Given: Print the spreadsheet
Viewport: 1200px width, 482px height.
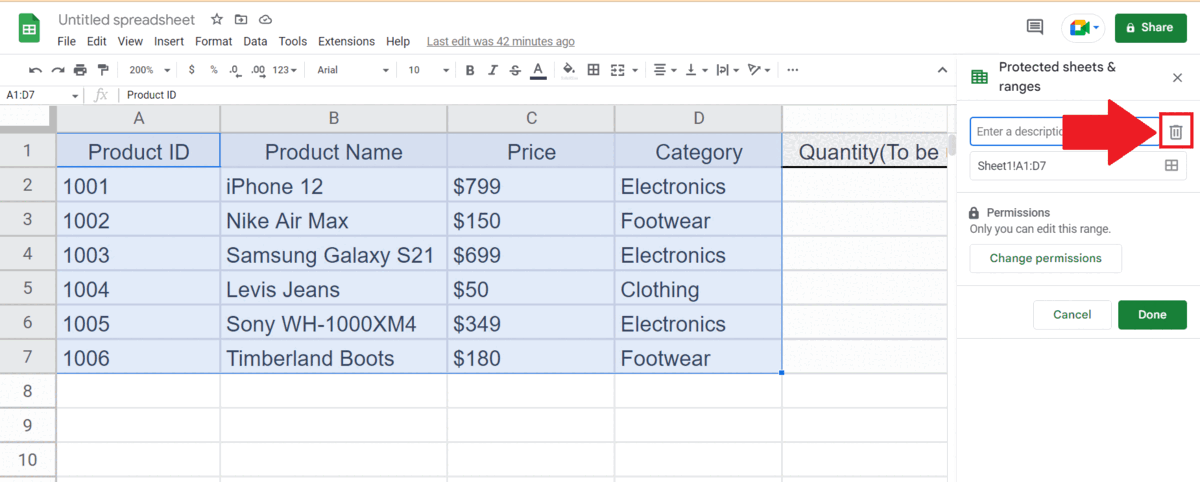Looking at the screenshot, I should 80,70.
